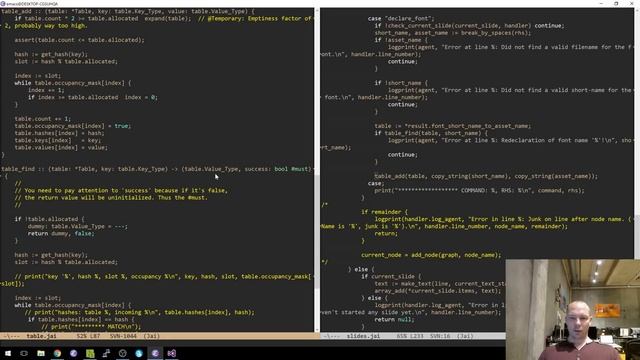640x360 pixels.
Task: Click the case "declare_font": line in slides.jai
Action: [401, 18]
